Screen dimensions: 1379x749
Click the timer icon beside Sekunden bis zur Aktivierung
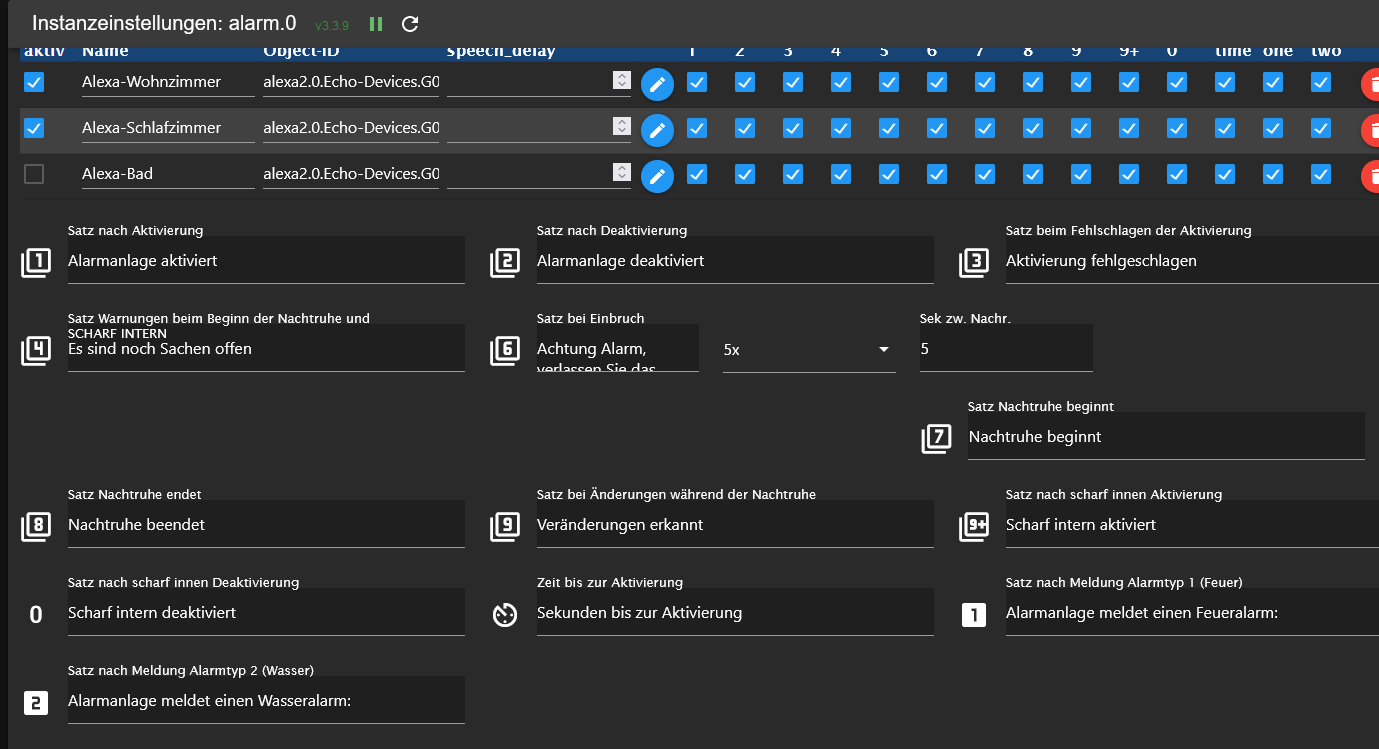pos(505,615)
